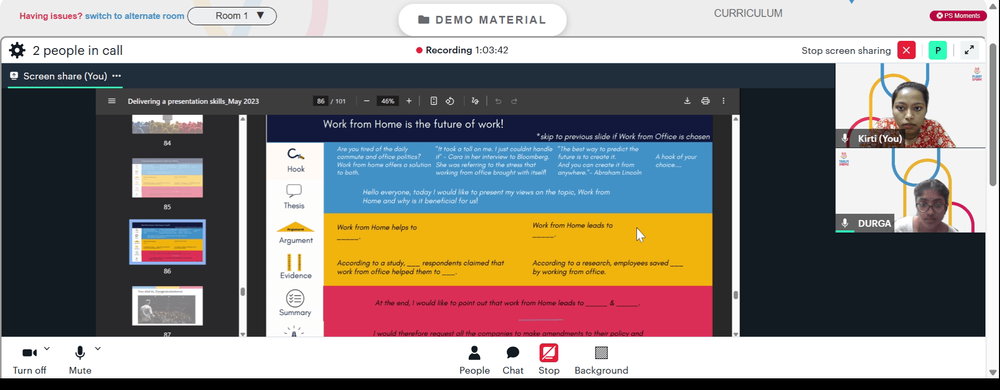Click the Summary checklist icon
The height and width of the screenshot is (390, 1000).
coord(295,298)
